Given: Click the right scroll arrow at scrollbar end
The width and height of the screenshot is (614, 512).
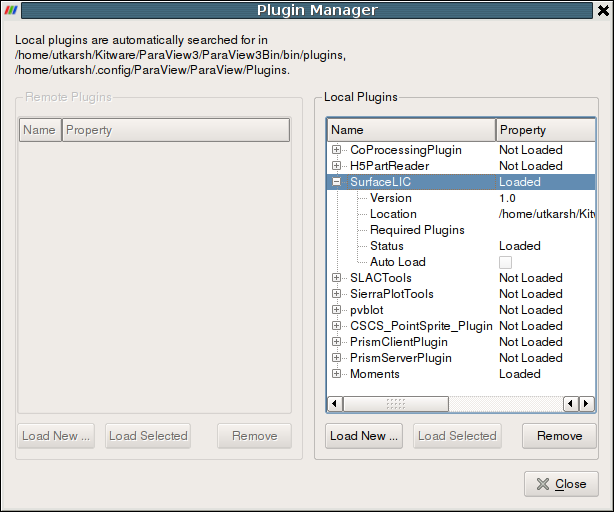Looking at the screenshot, I should (586, 404).
